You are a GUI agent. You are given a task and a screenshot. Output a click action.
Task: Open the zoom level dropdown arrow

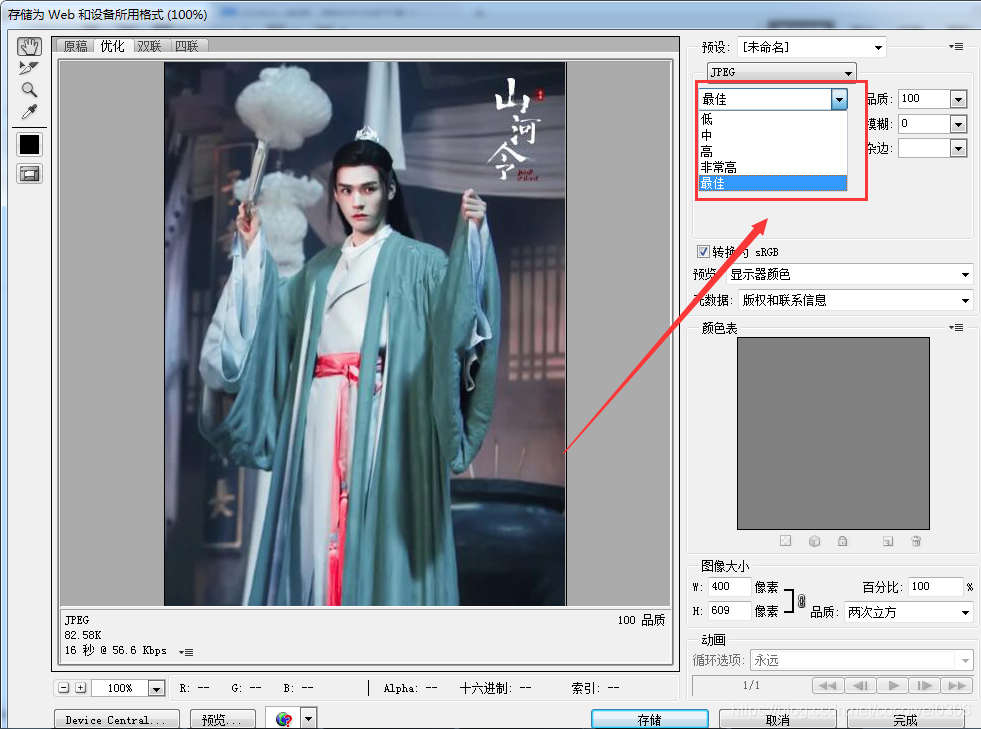click(156, 688)
